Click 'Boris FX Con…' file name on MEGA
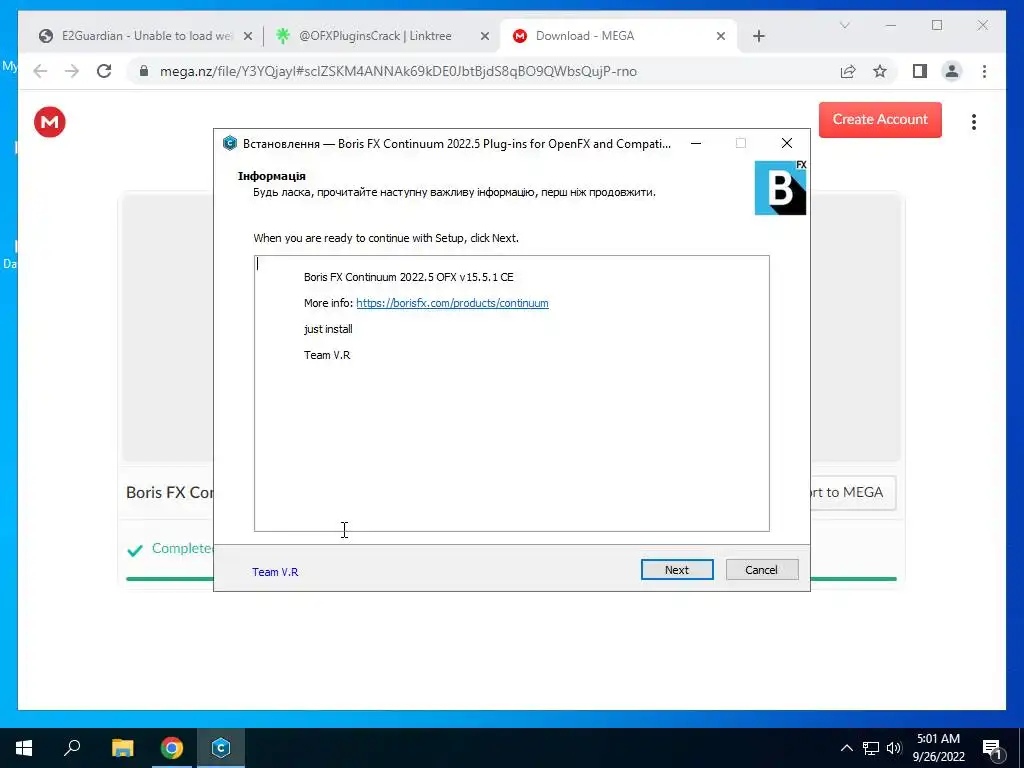 coord(169,492)
